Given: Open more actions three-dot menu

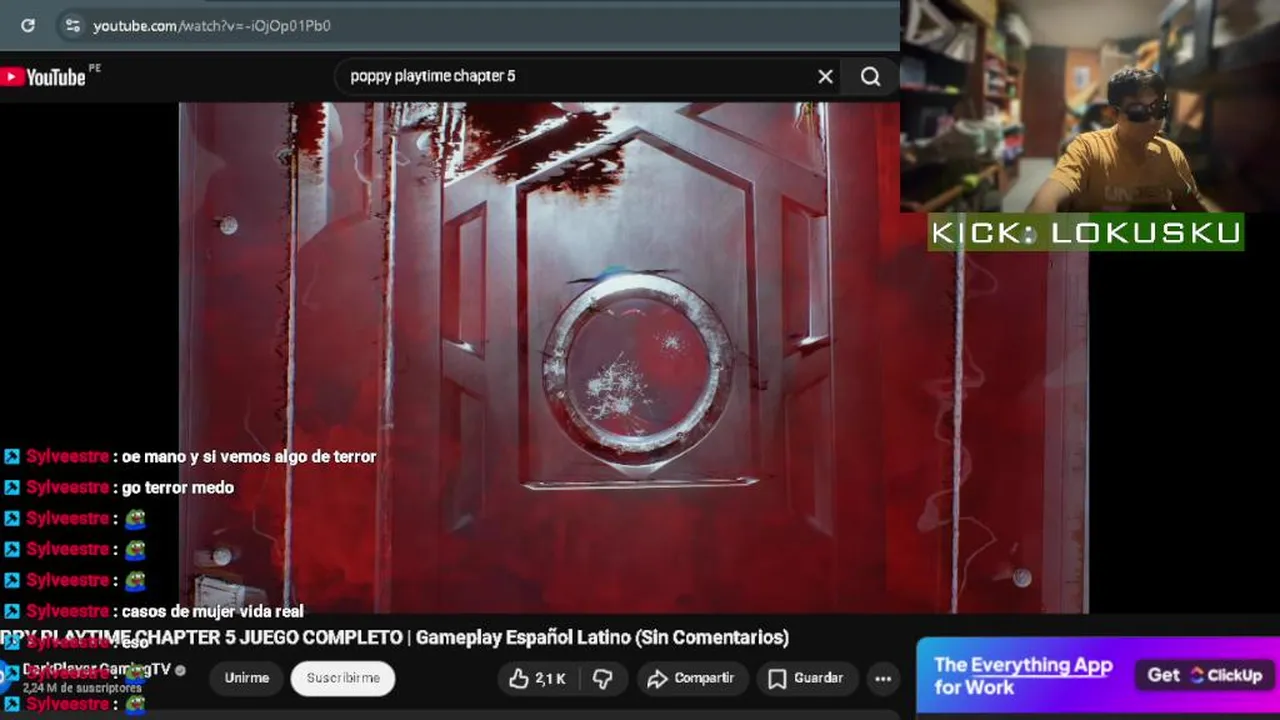Looking at the screenshot, I should coord(883,679).
